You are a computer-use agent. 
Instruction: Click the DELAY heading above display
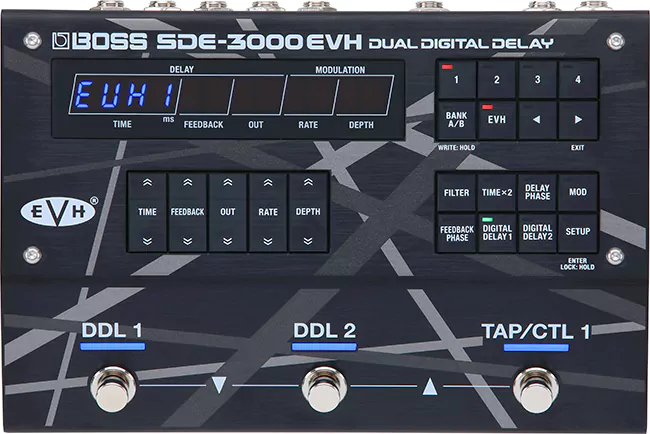coord(182,69)
